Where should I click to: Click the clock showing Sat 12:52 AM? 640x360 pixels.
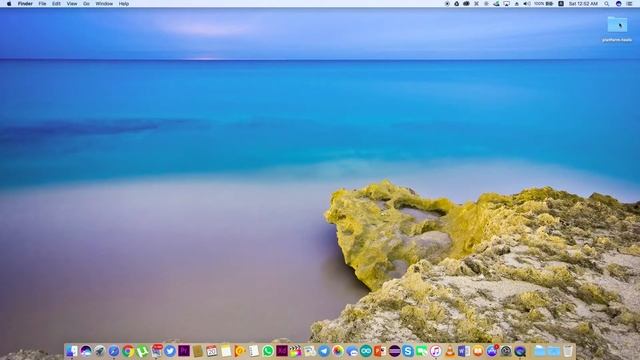(x=583, y=4)
